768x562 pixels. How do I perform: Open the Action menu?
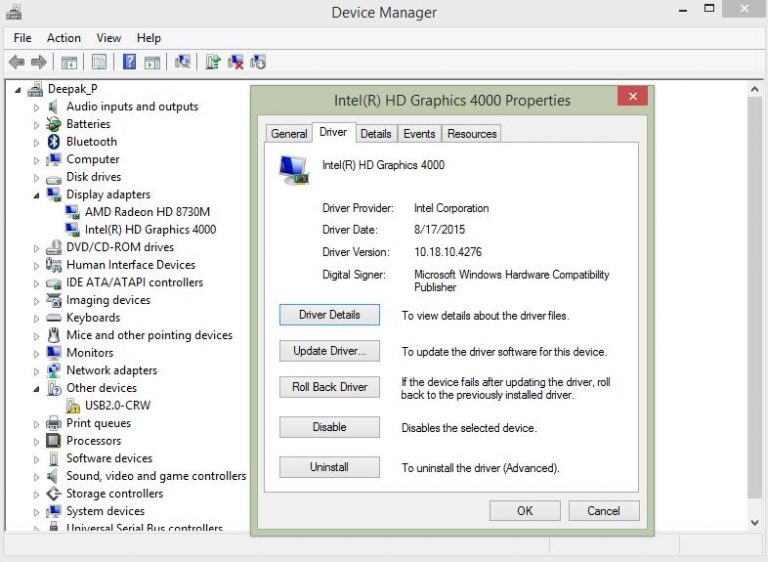64,38
